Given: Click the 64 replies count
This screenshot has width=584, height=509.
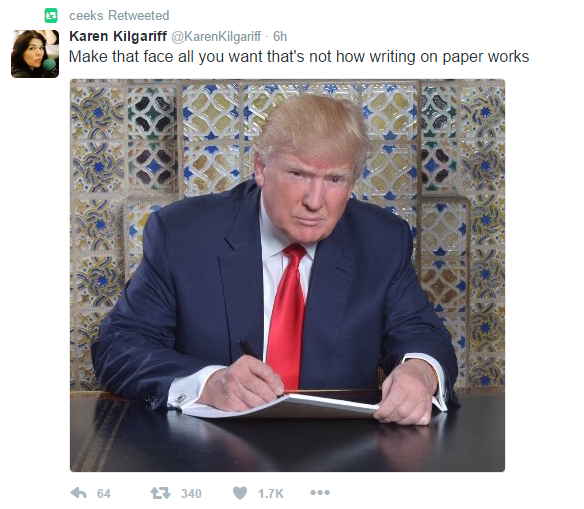Looking at the screenshot, I should click(x=104, y=494).
